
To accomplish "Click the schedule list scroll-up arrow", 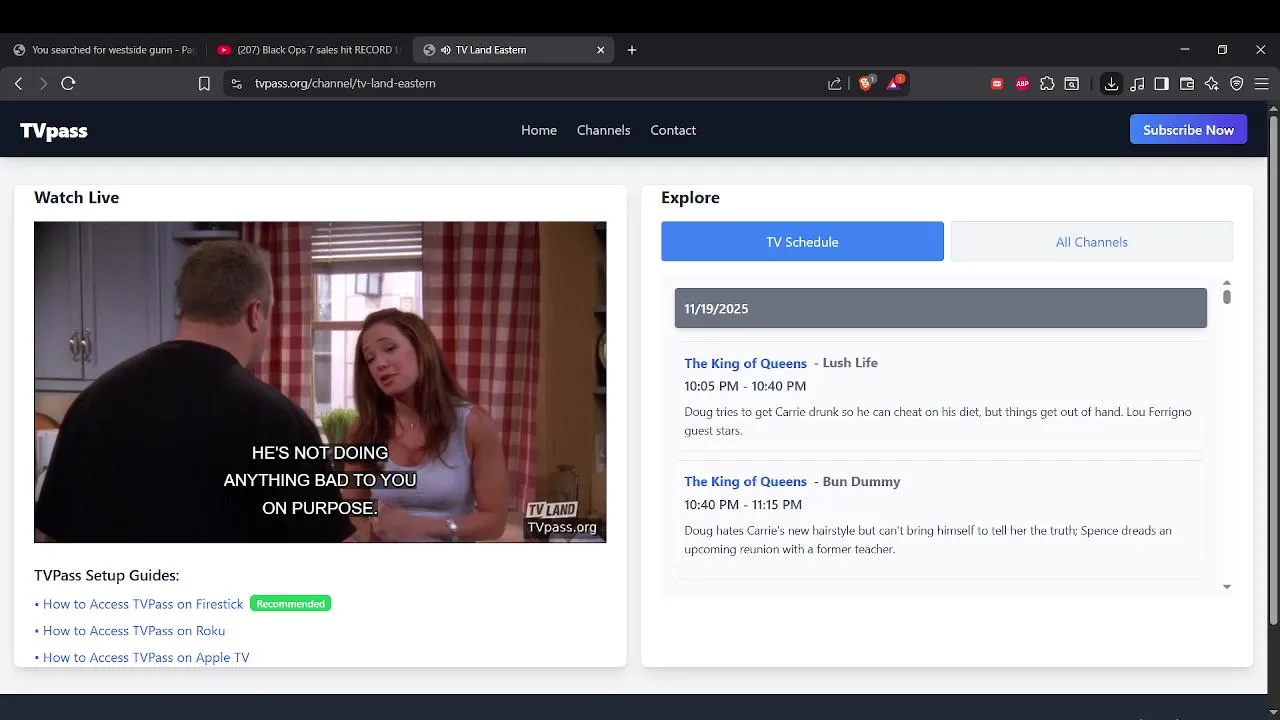I will 1227,283.
